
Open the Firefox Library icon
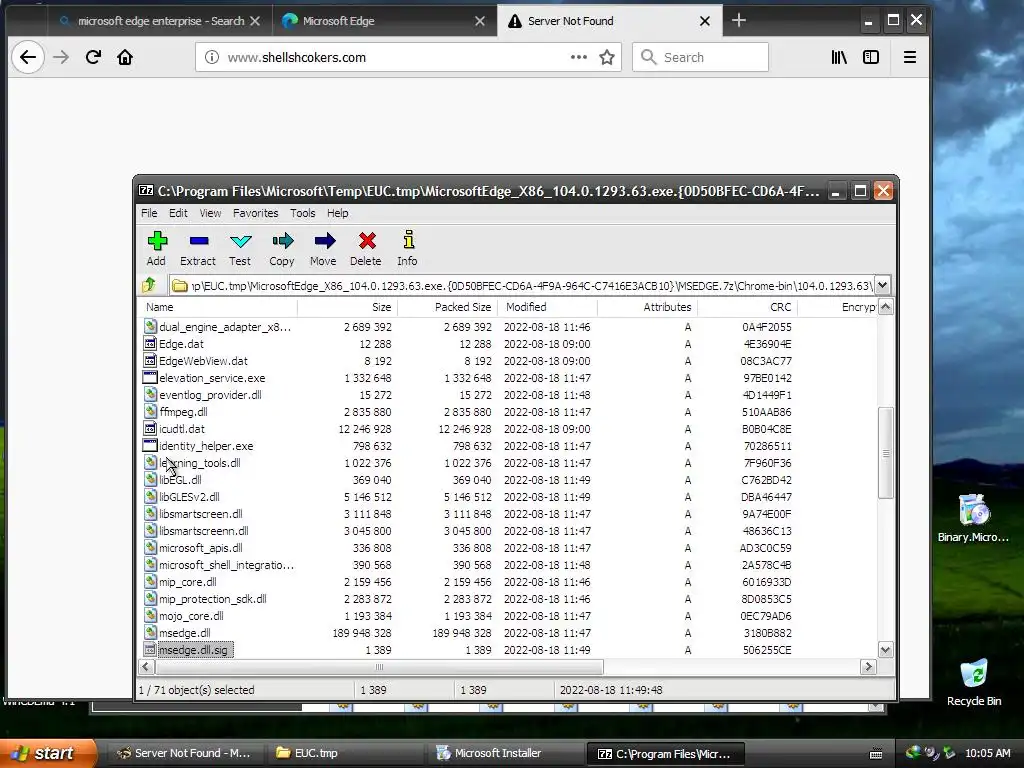point(839,57)
